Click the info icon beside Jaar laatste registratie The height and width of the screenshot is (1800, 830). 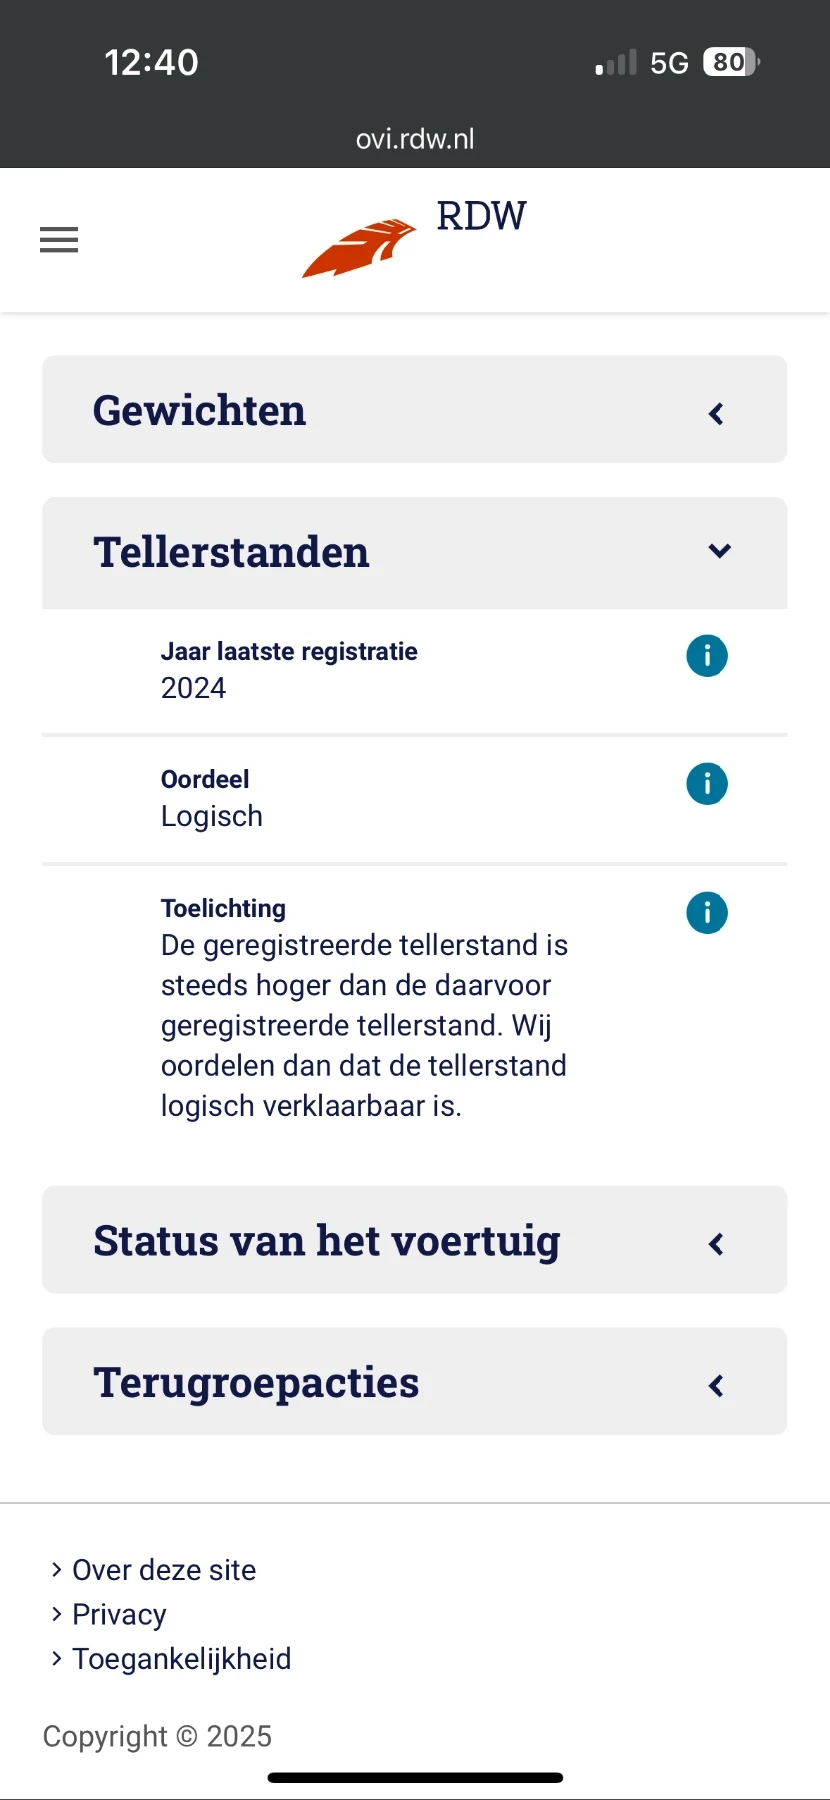707,655
